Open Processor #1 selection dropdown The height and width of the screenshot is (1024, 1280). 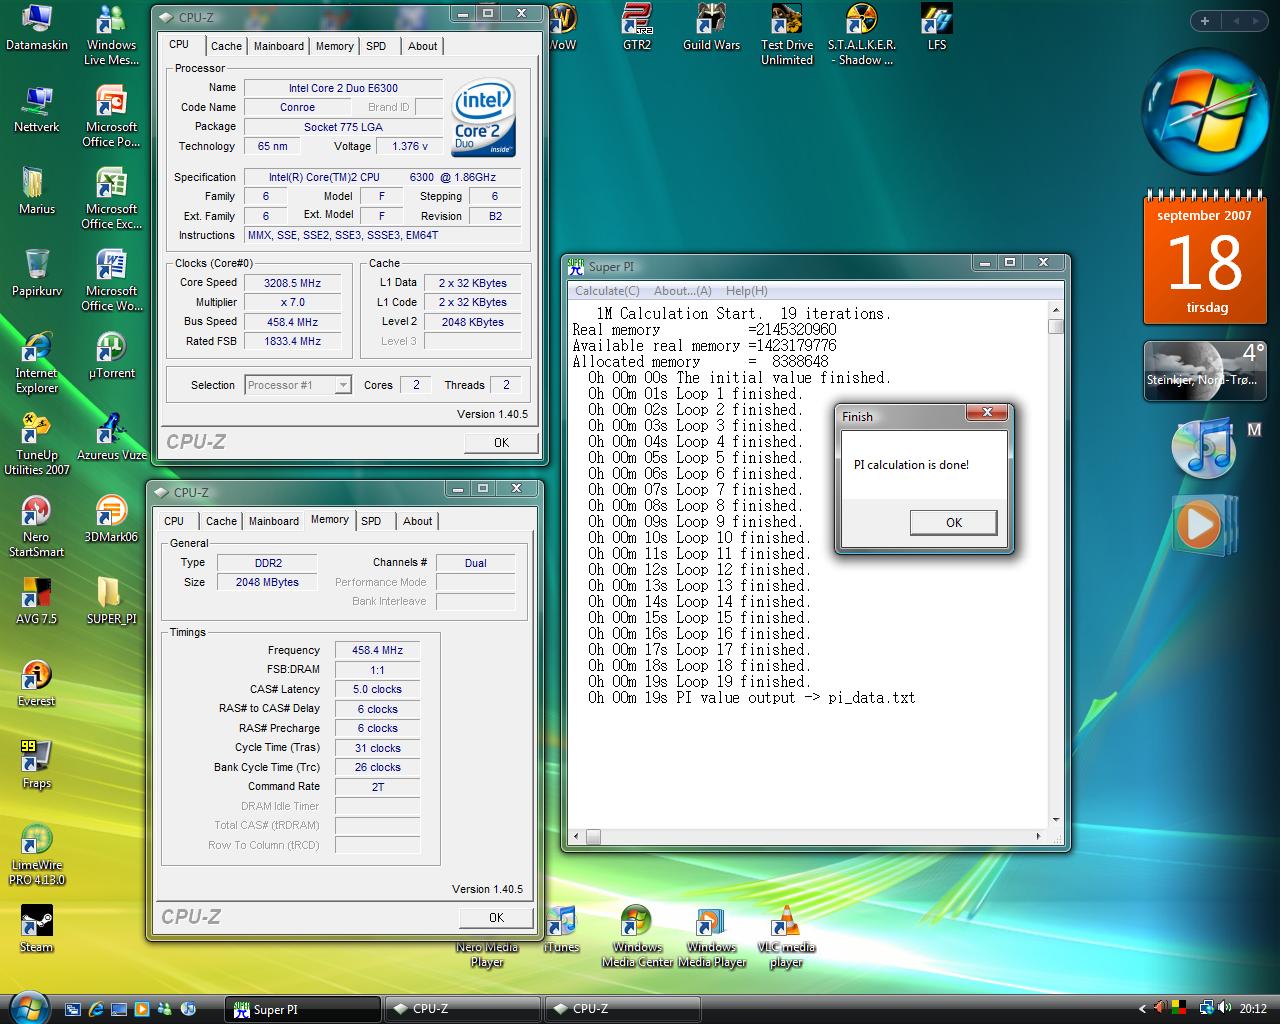point(298,385)
